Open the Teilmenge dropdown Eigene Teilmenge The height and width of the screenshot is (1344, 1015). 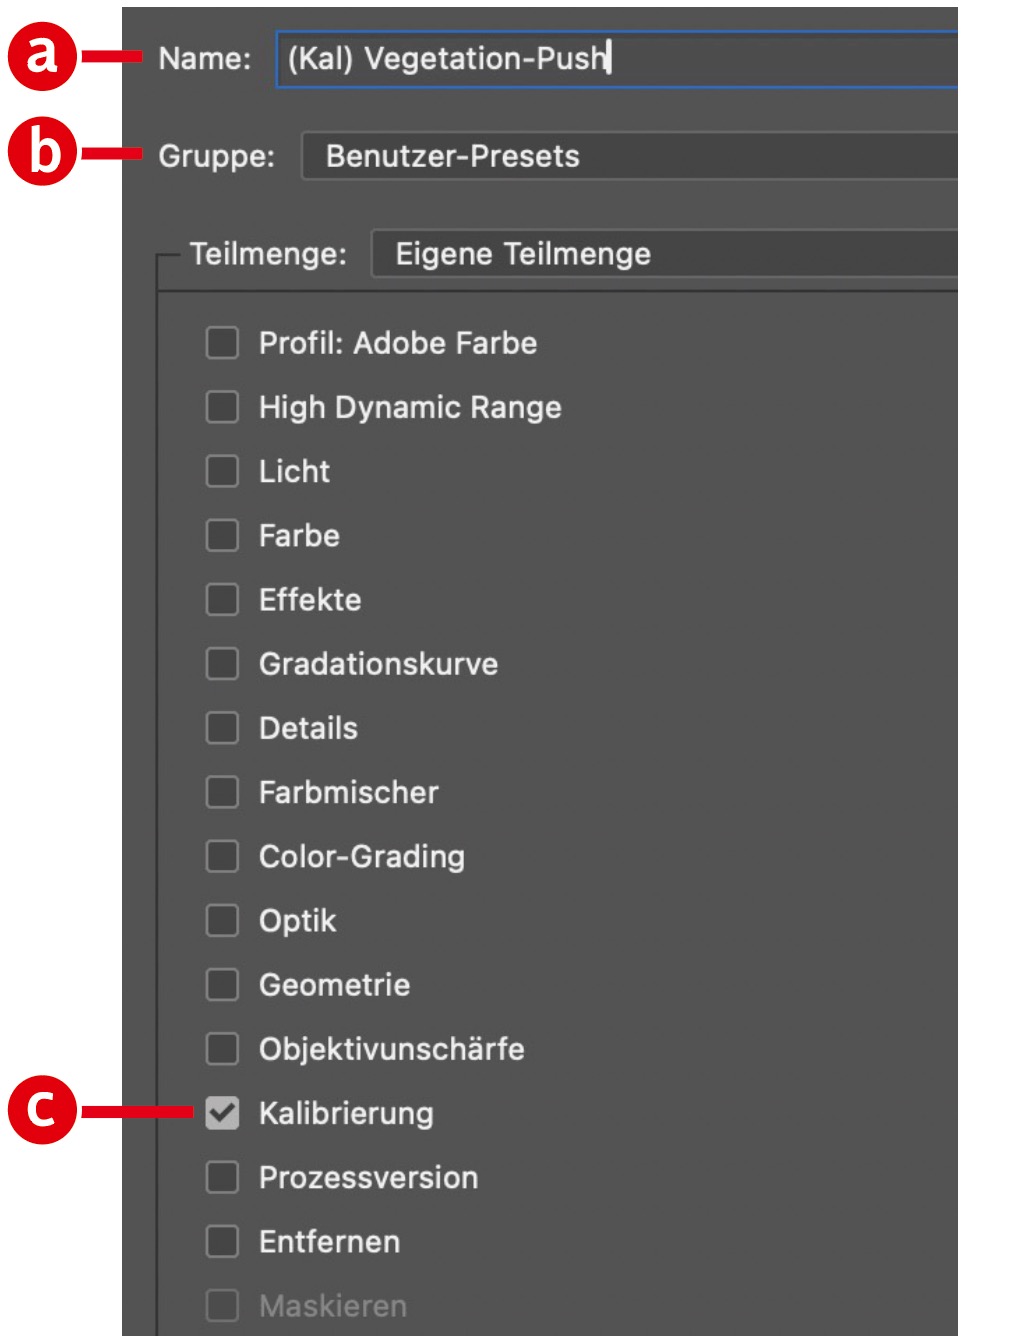click(x=664, y=254)
